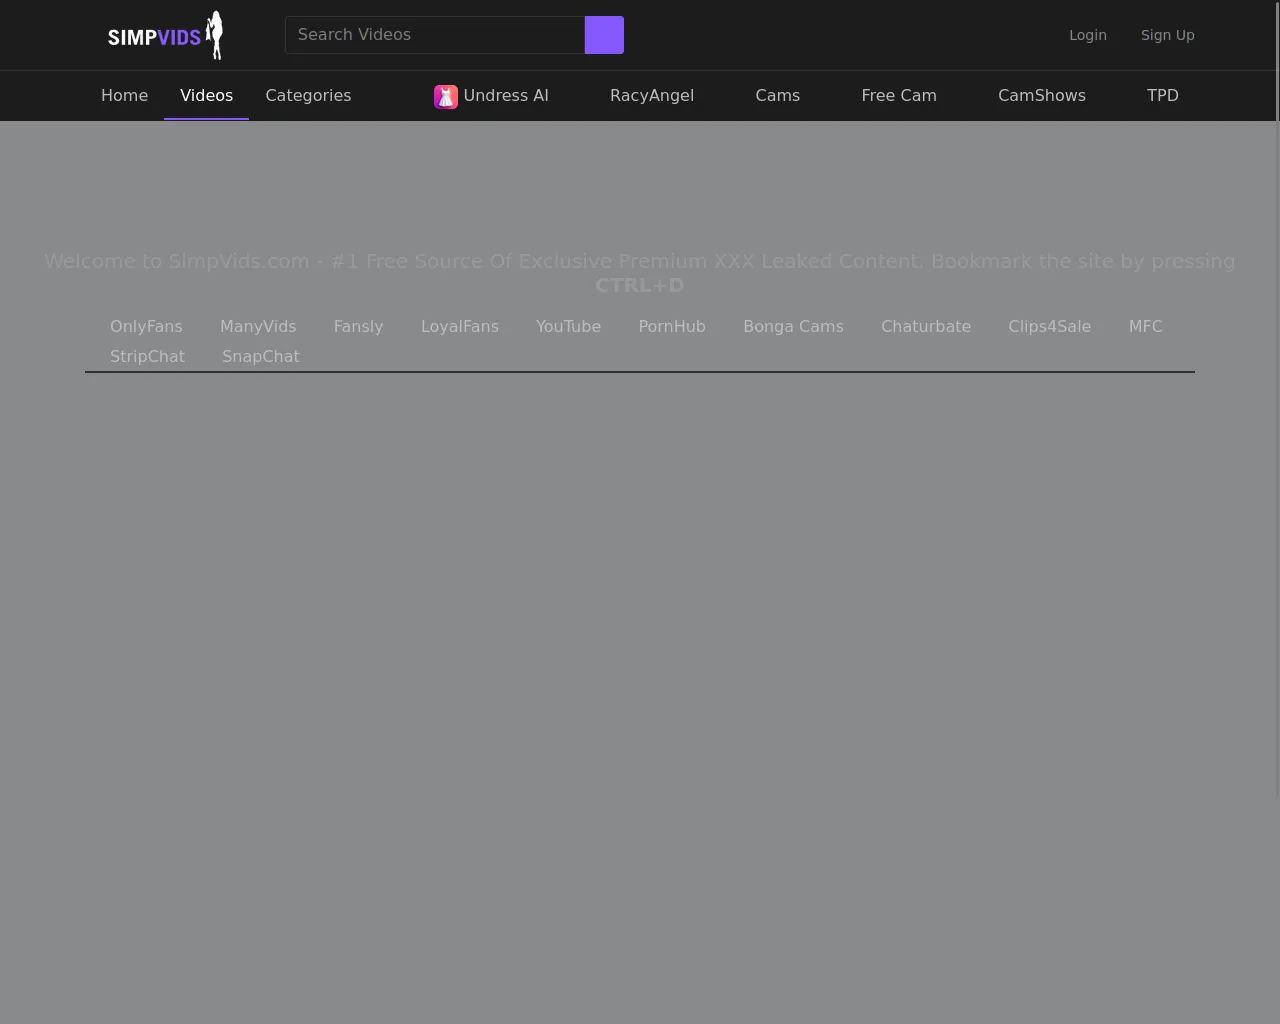This screenshot has height=1024, width=1280.
Task: Open the Free Cam menu item
Action: 898,96
